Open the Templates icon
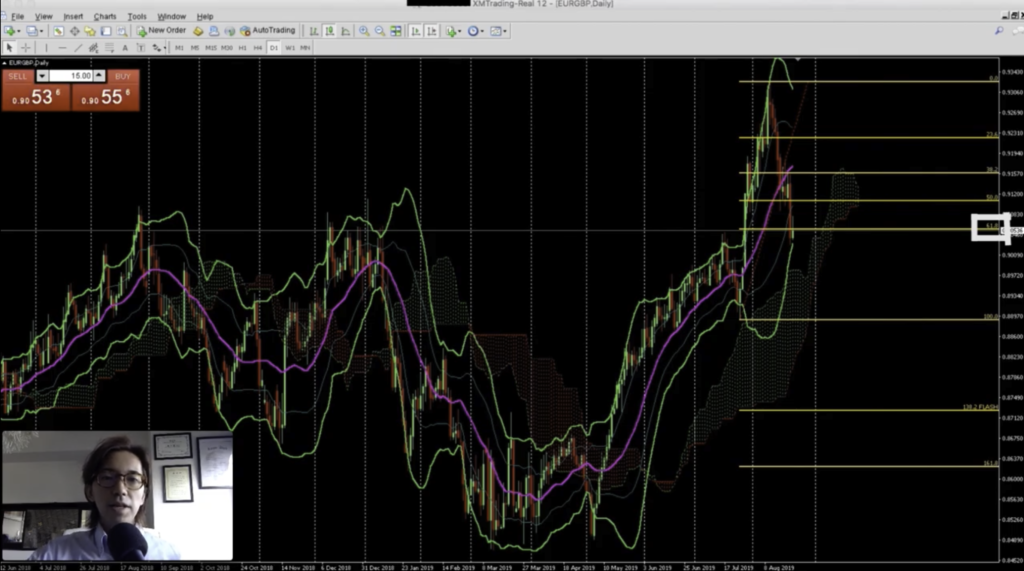 (x=495, y=31)
